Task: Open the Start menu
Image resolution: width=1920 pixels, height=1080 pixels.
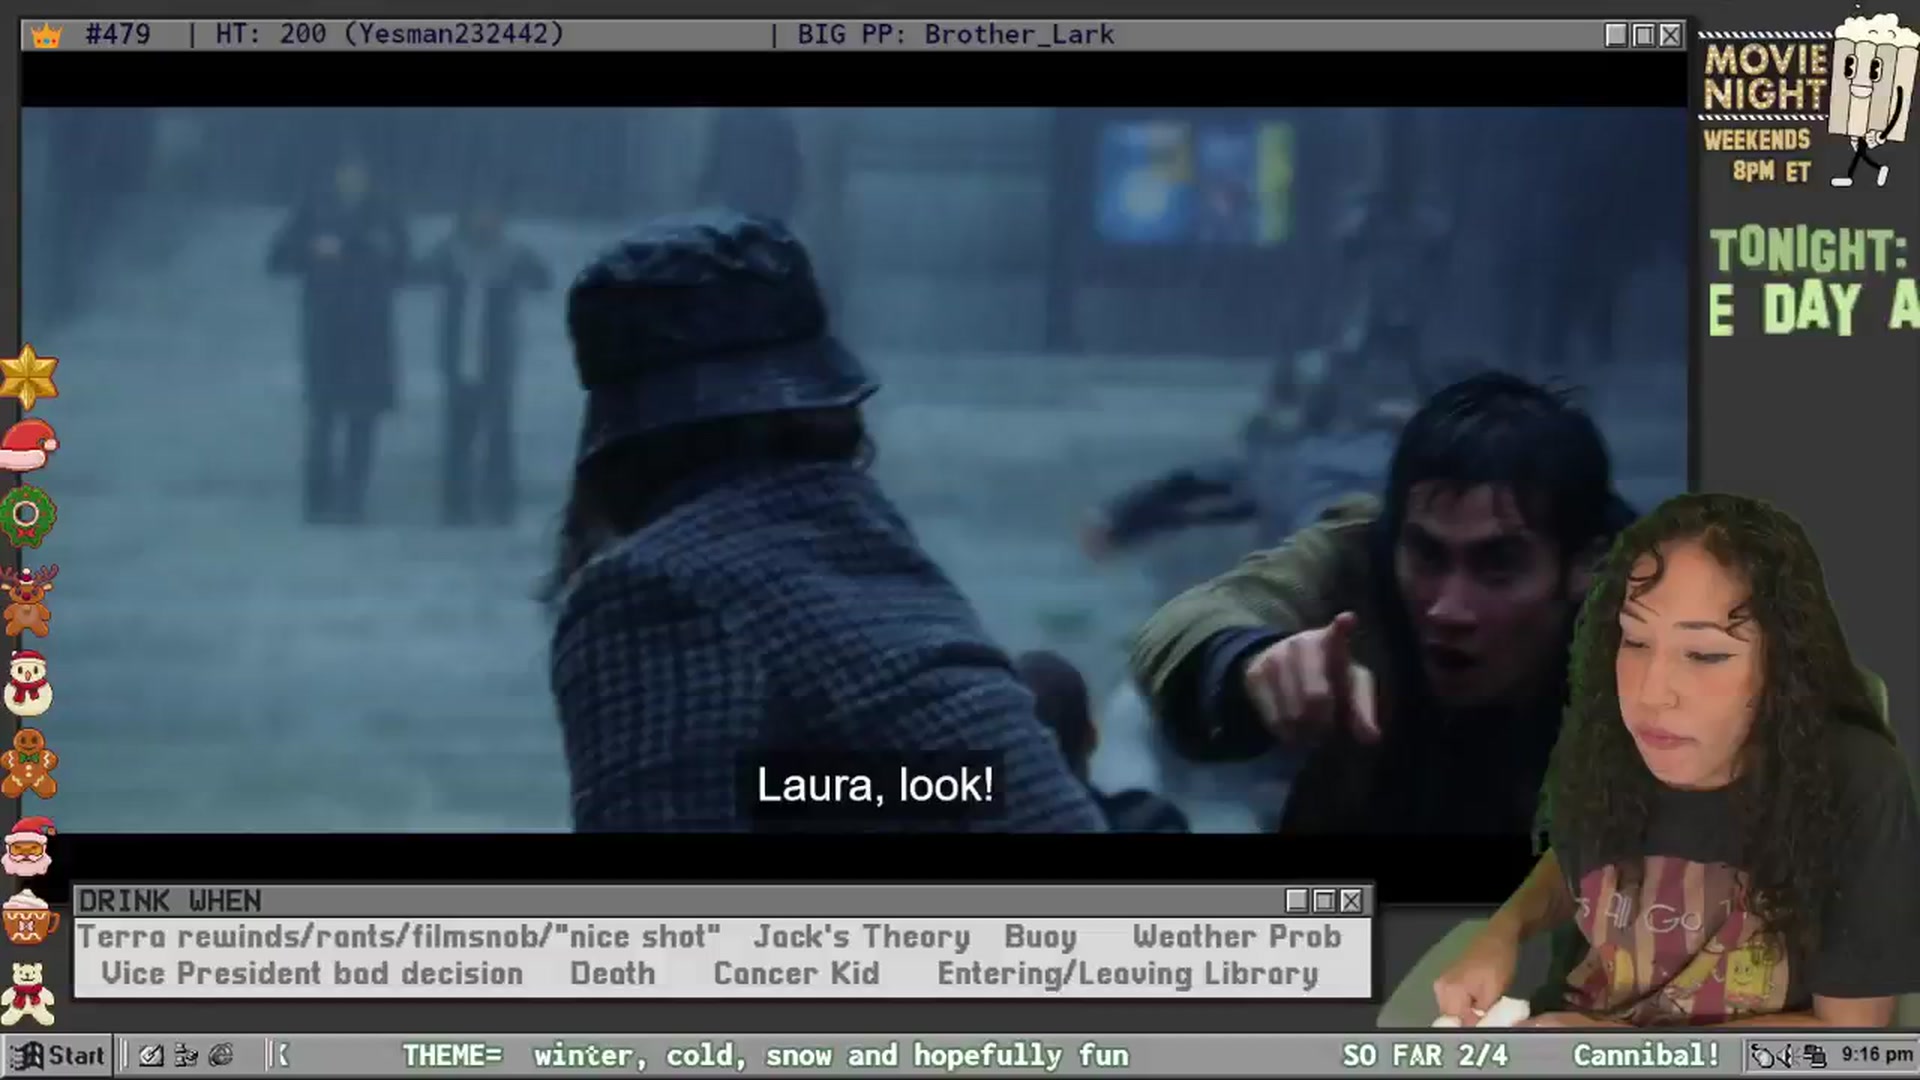Action: tap(57, 1055)
